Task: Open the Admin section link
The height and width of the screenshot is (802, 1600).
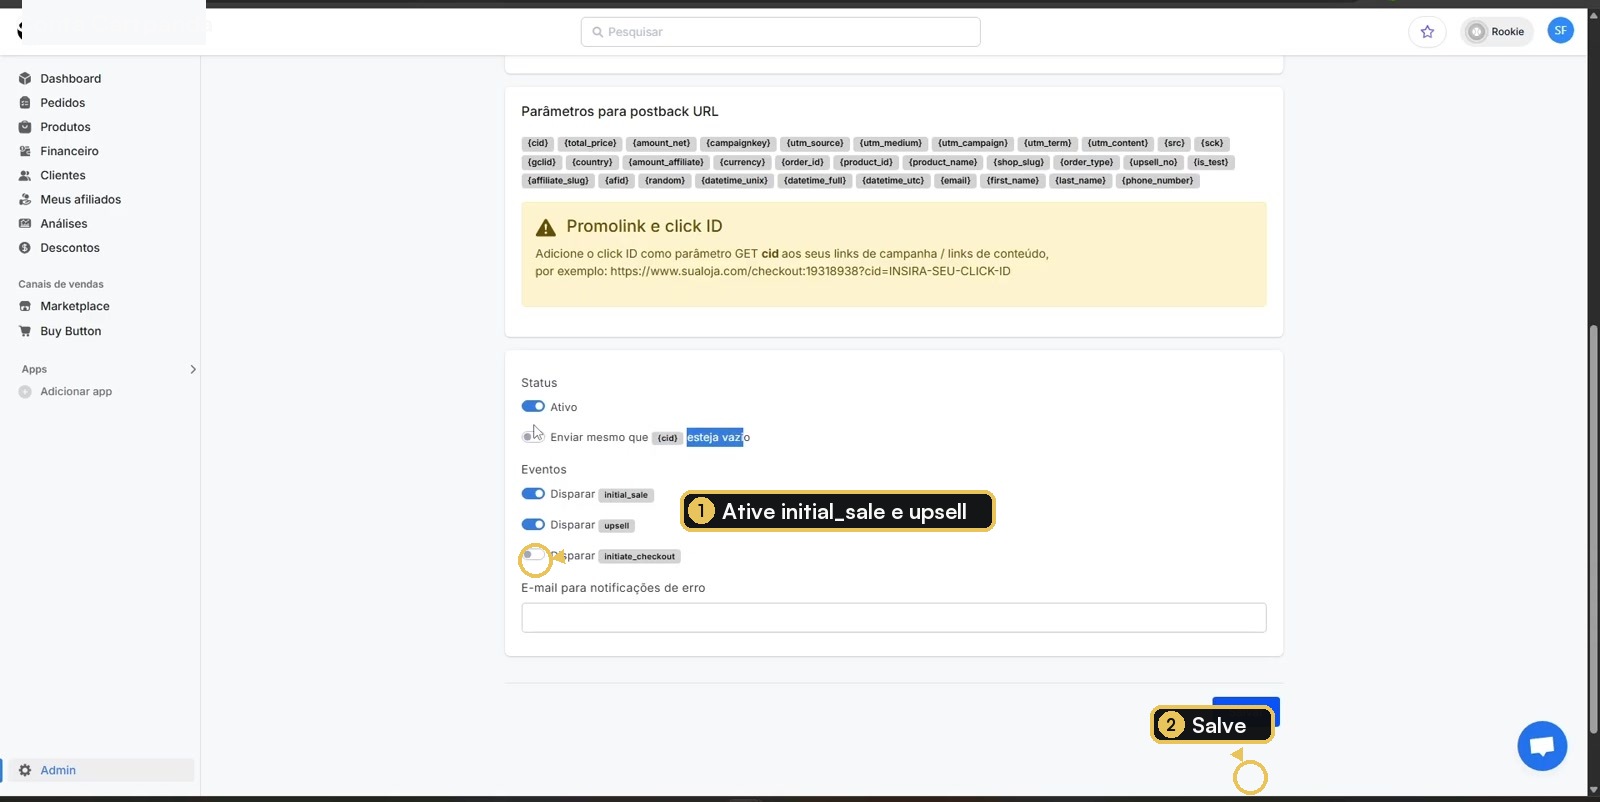Action: point(58,770)
